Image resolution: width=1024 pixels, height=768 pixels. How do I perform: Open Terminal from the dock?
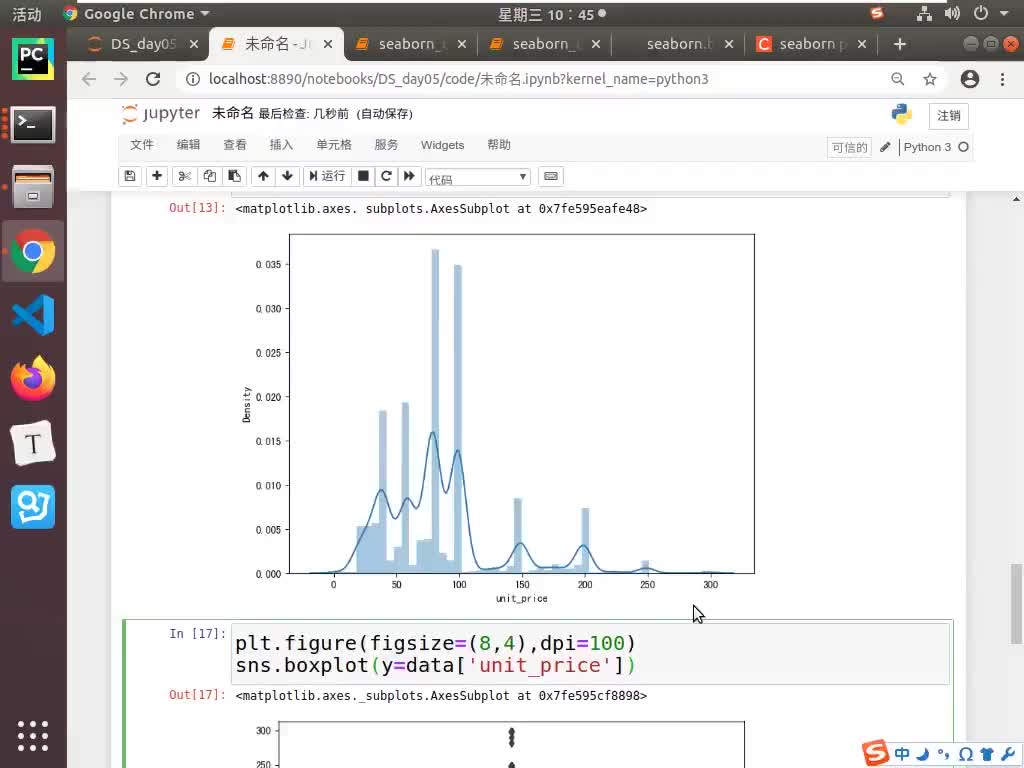33,123
